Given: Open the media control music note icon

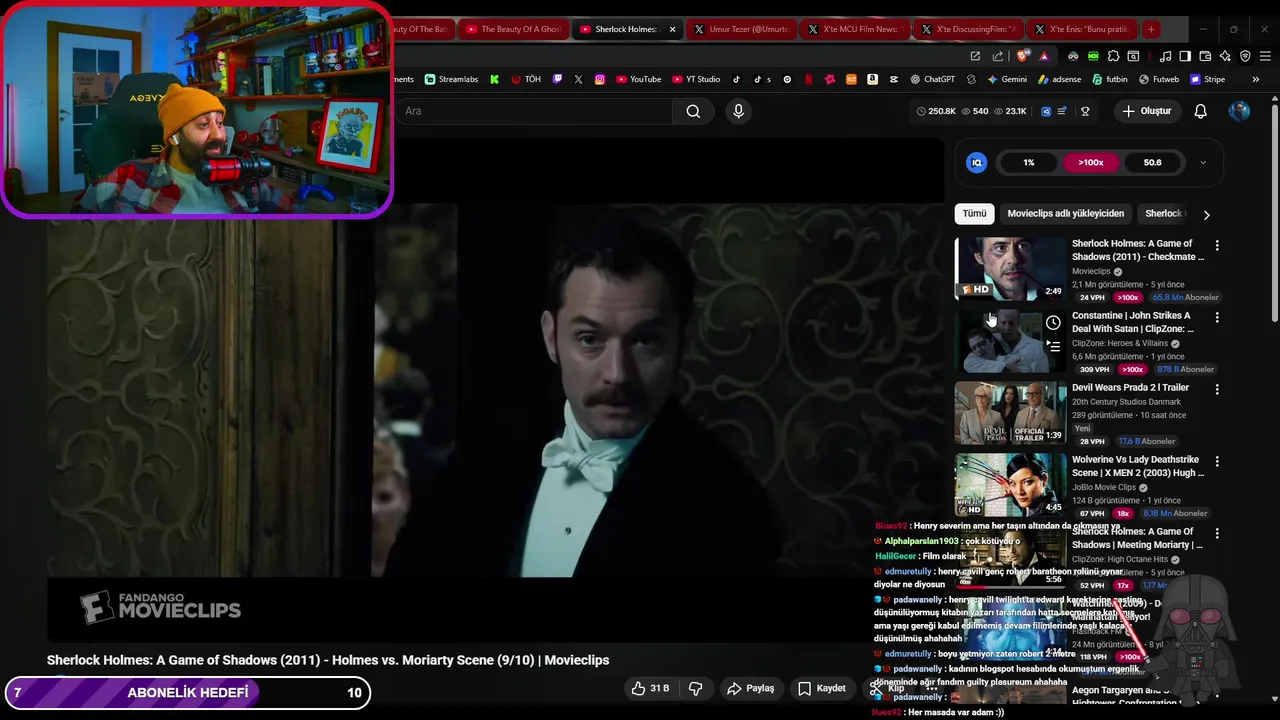Looking at the screenshot, I should click(x=1165, y=56).
